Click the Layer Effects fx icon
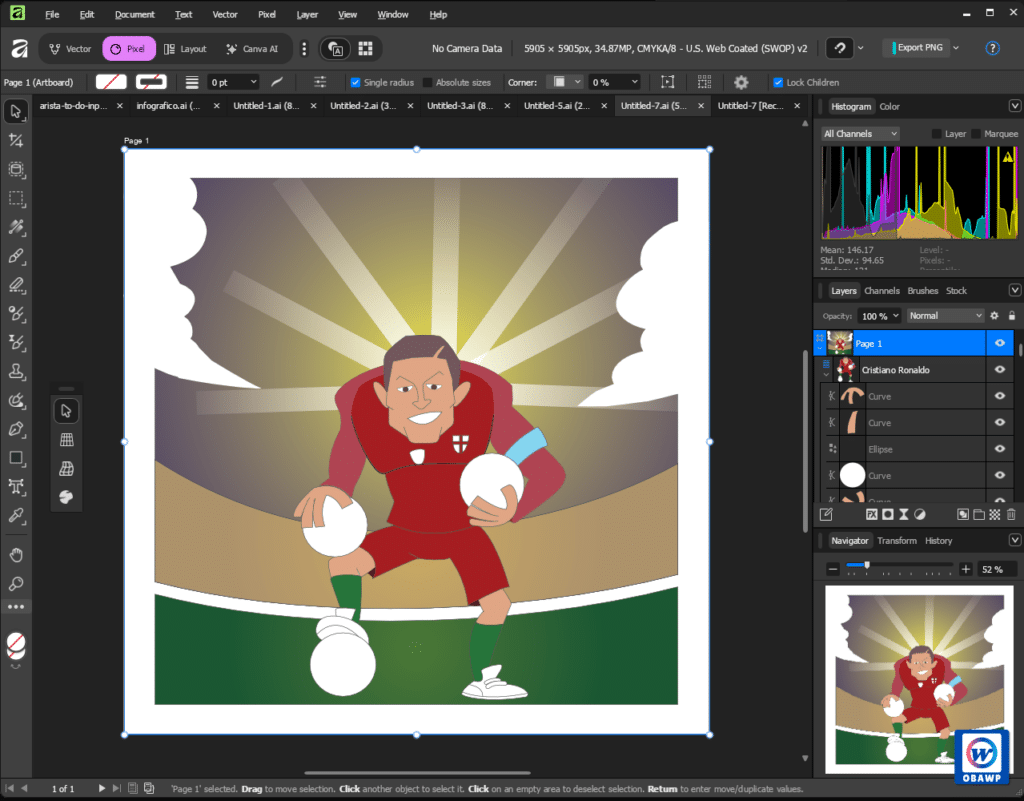1024x801 pixels. pyautogui.click(x=872, y=514)
